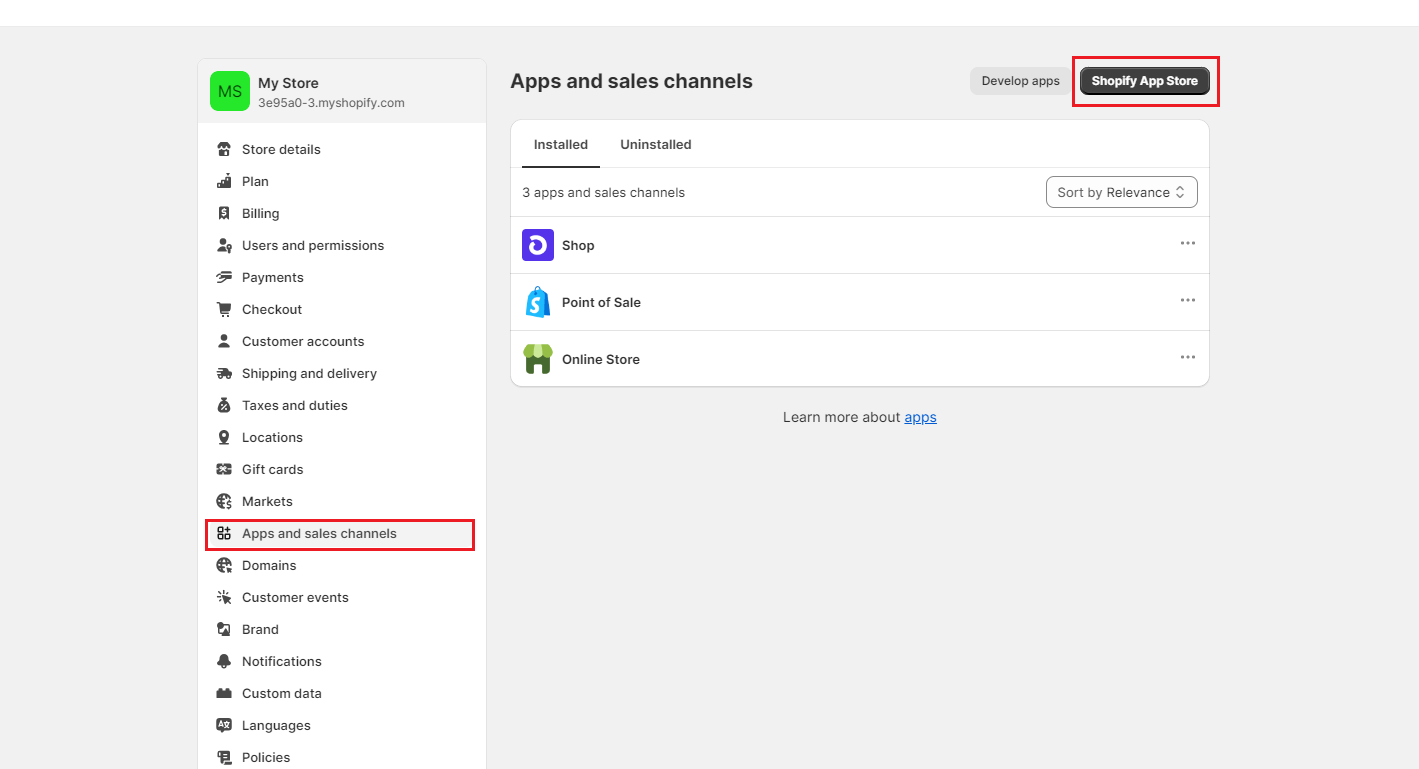Click the Domains globe icon

[224, 565]
